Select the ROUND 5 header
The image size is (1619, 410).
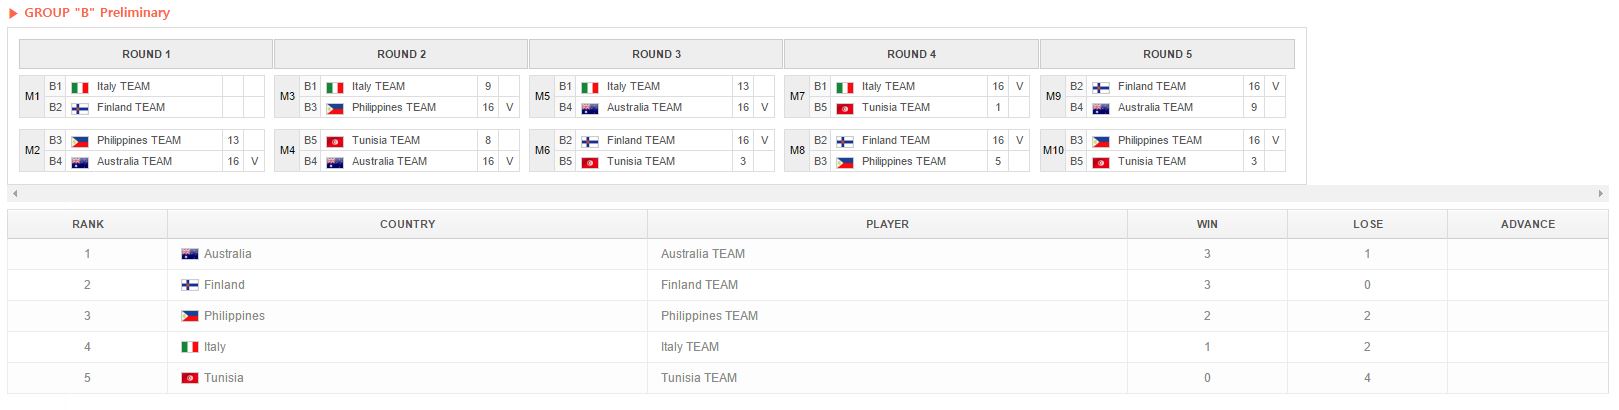1167,54
